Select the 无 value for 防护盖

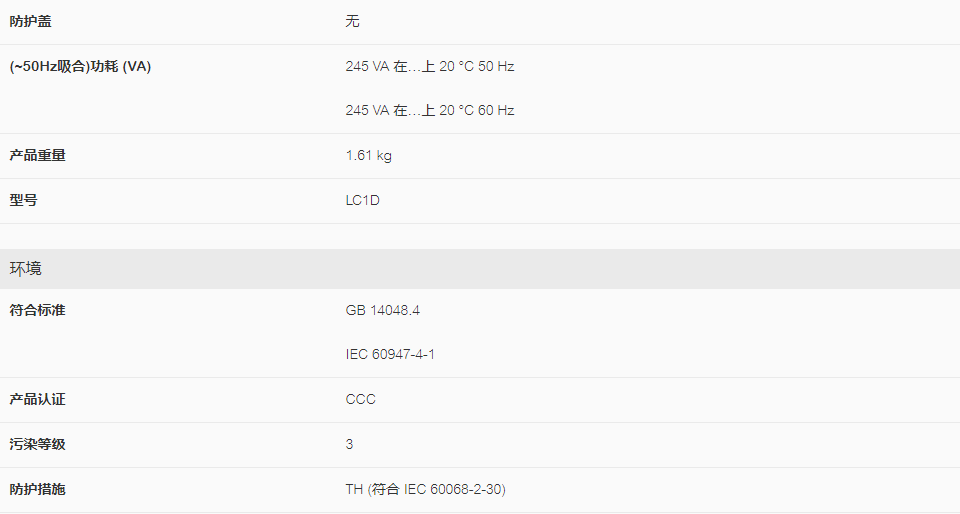(x=352, y=21)
